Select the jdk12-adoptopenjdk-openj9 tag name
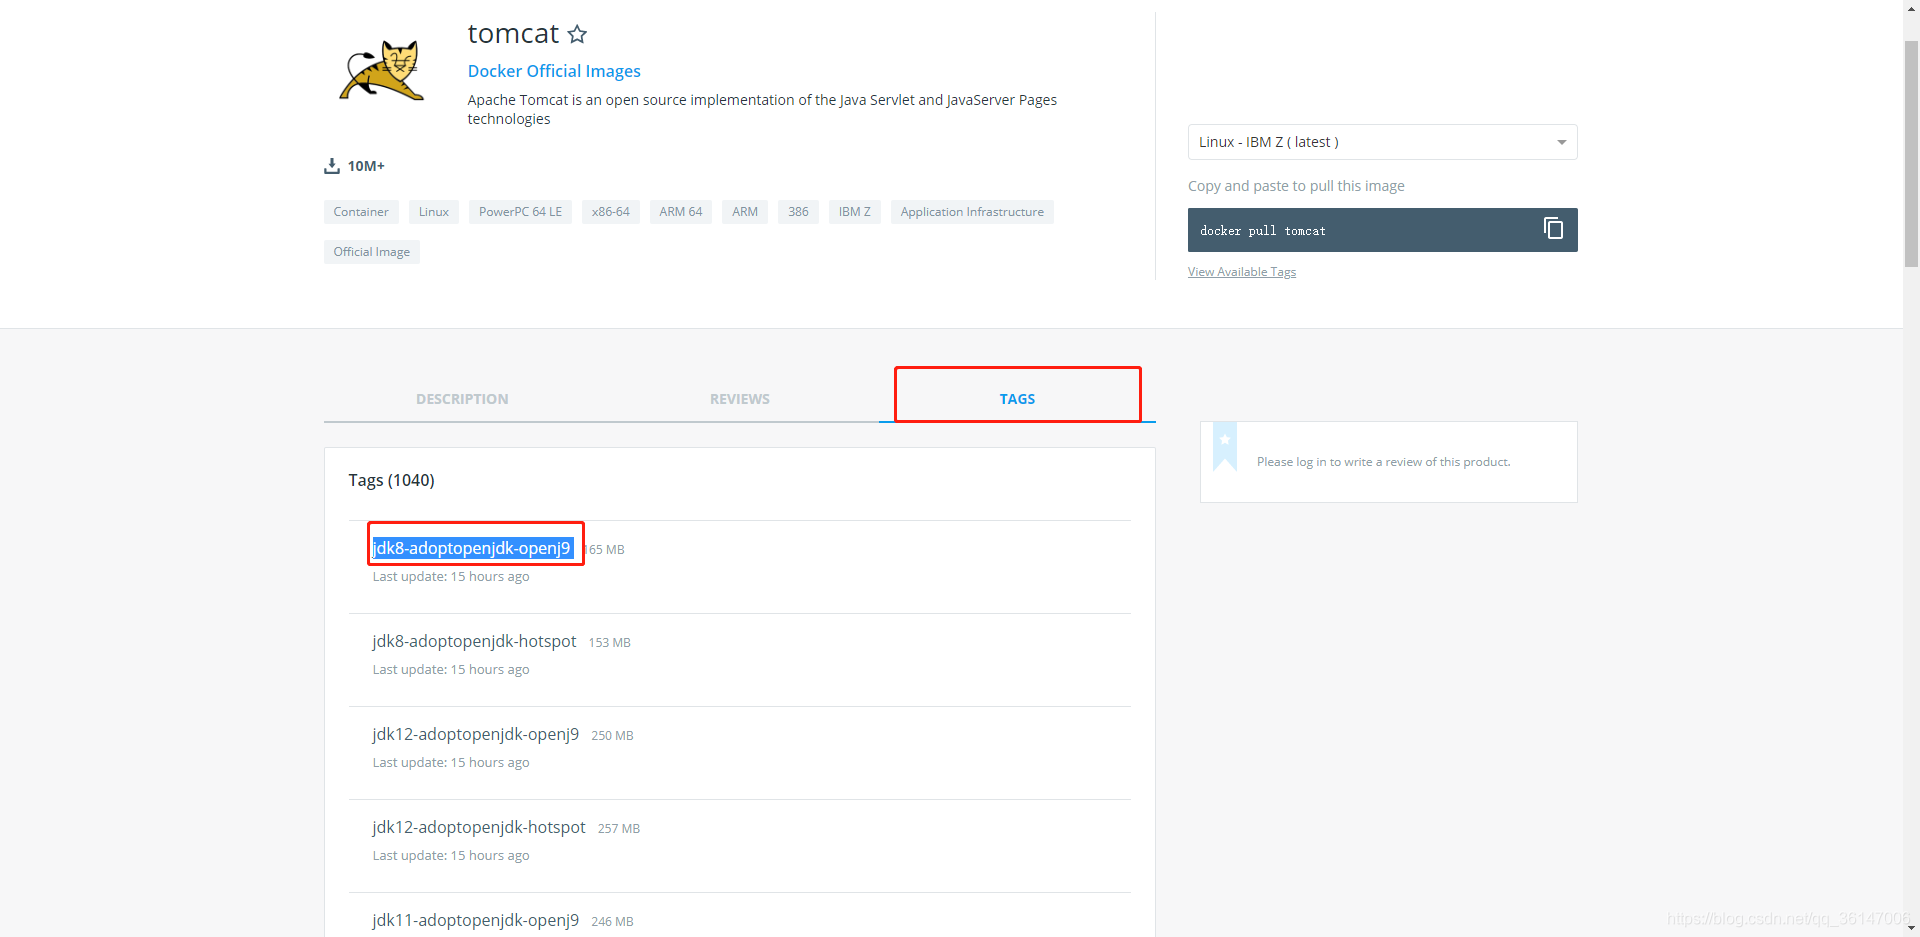 pos(476,734)
